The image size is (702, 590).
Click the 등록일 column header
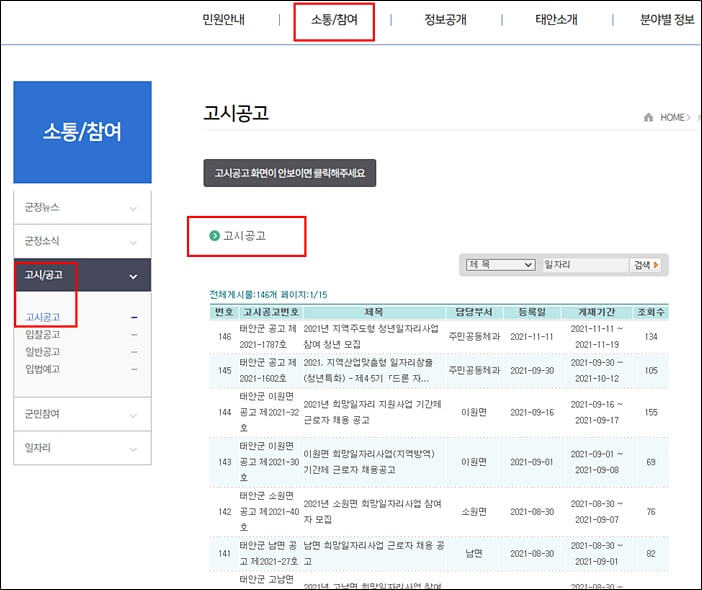(x=532, y=312)
